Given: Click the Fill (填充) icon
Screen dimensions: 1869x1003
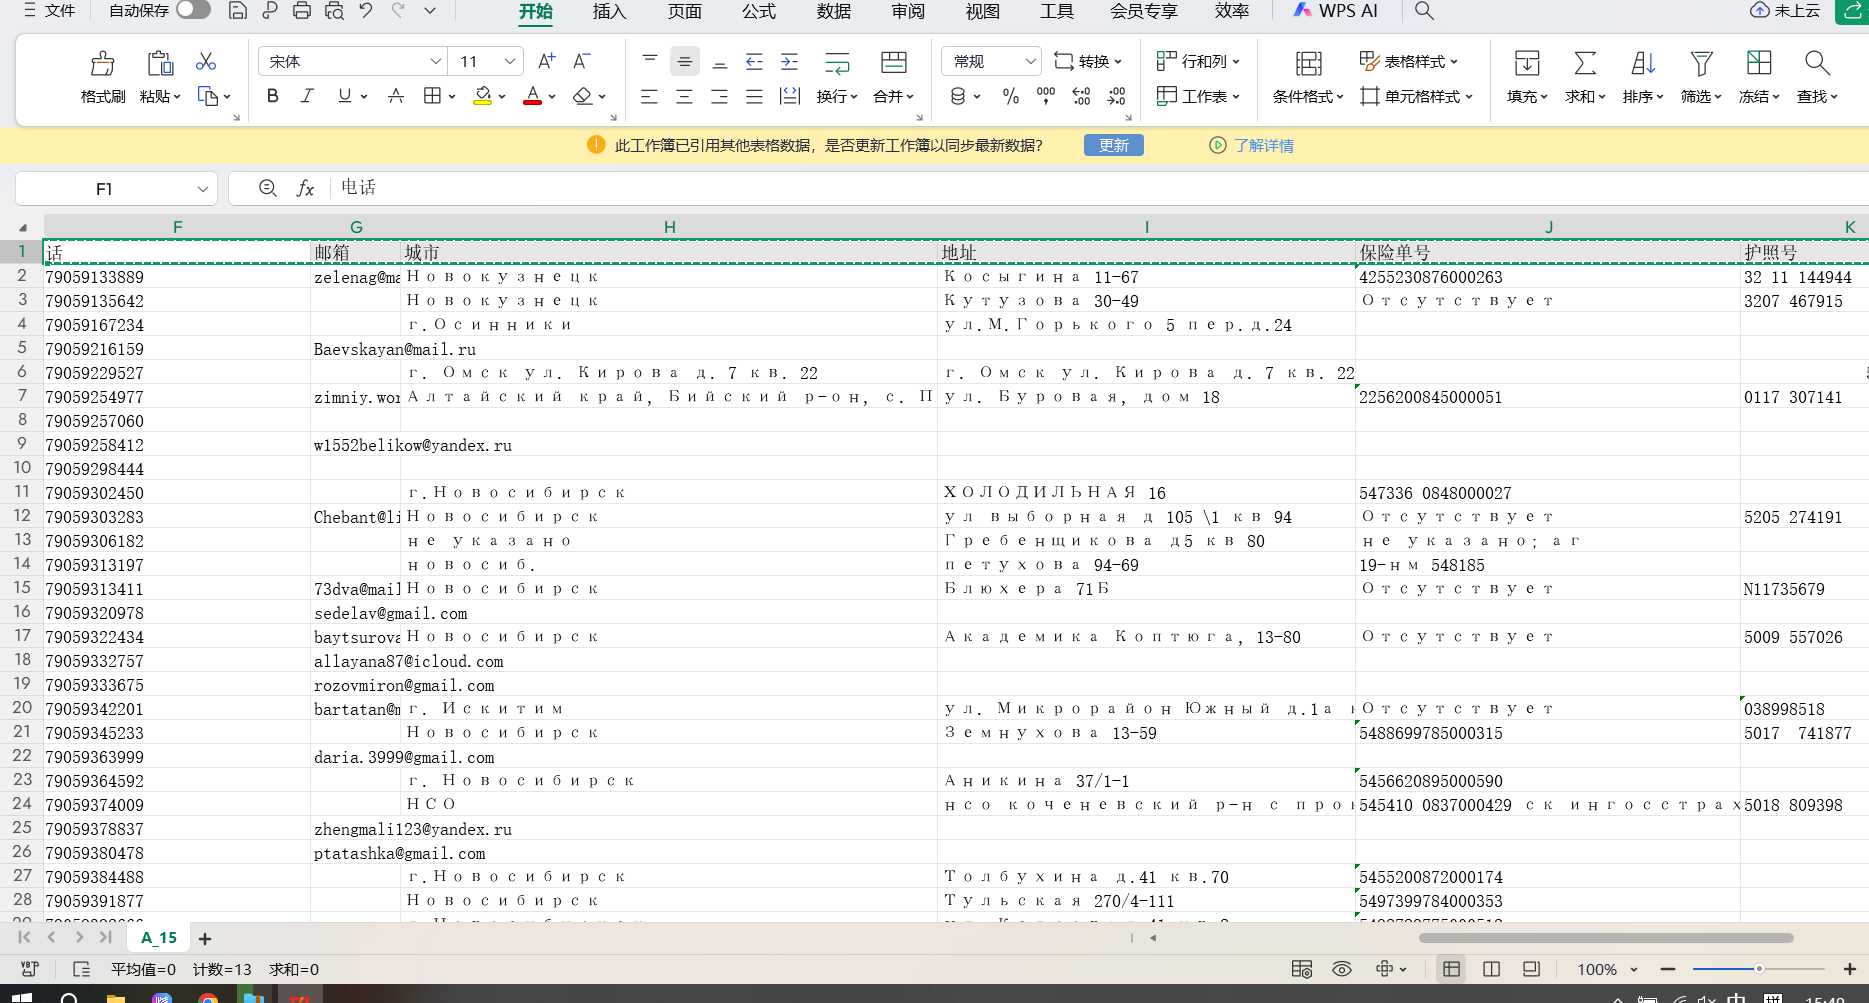Looking at the screenshot, I should pos(1527,64).
